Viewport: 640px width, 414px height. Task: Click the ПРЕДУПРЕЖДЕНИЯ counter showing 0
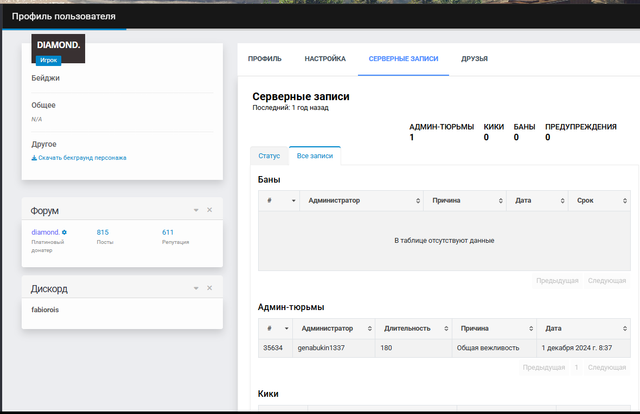pyautogui.click(x=580, y=132)
